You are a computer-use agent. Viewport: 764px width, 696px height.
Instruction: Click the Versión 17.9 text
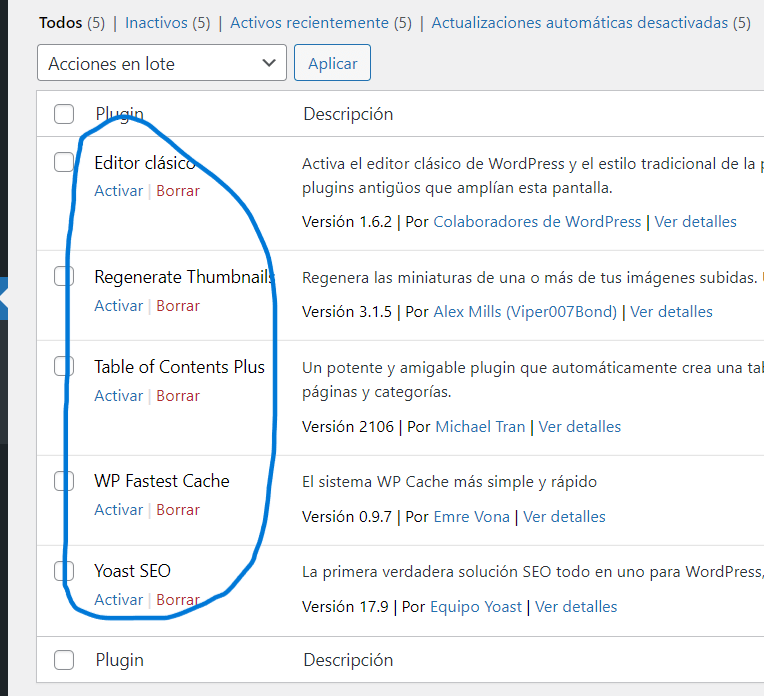click(x=345, y=607)
